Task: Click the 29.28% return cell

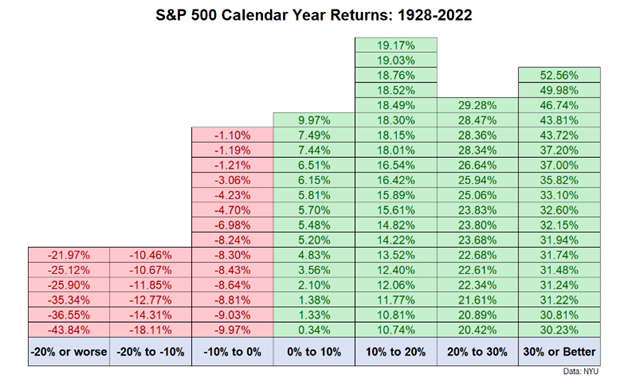Action: tap(478, 105)
